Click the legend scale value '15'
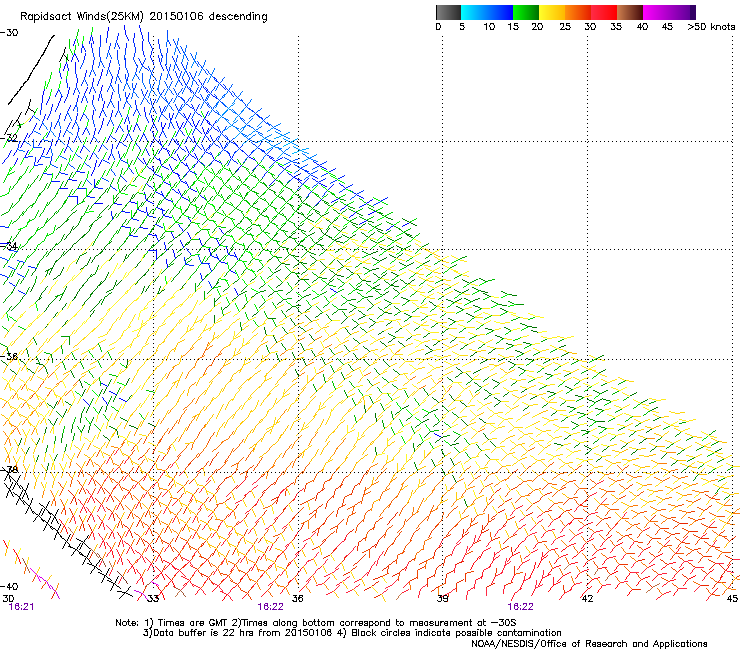 [513, 26]
